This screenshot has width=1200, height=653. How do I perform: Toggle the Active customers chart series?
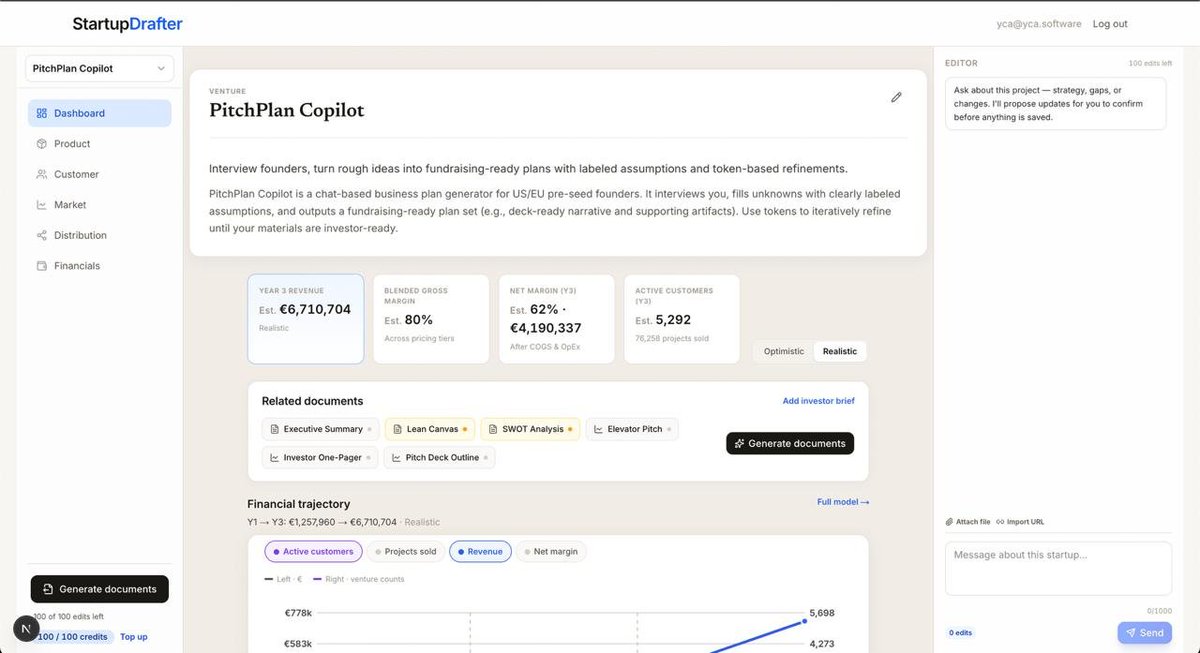point(313,551)
